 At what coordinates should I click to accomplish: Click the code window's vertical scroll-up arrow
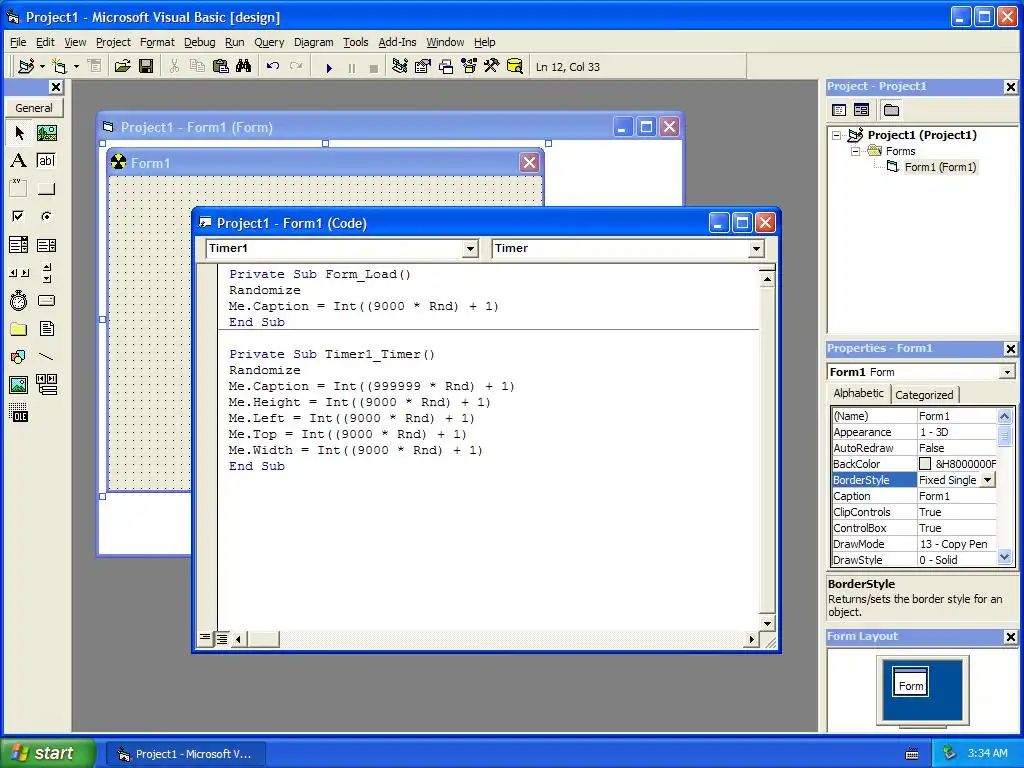[767, 280]
